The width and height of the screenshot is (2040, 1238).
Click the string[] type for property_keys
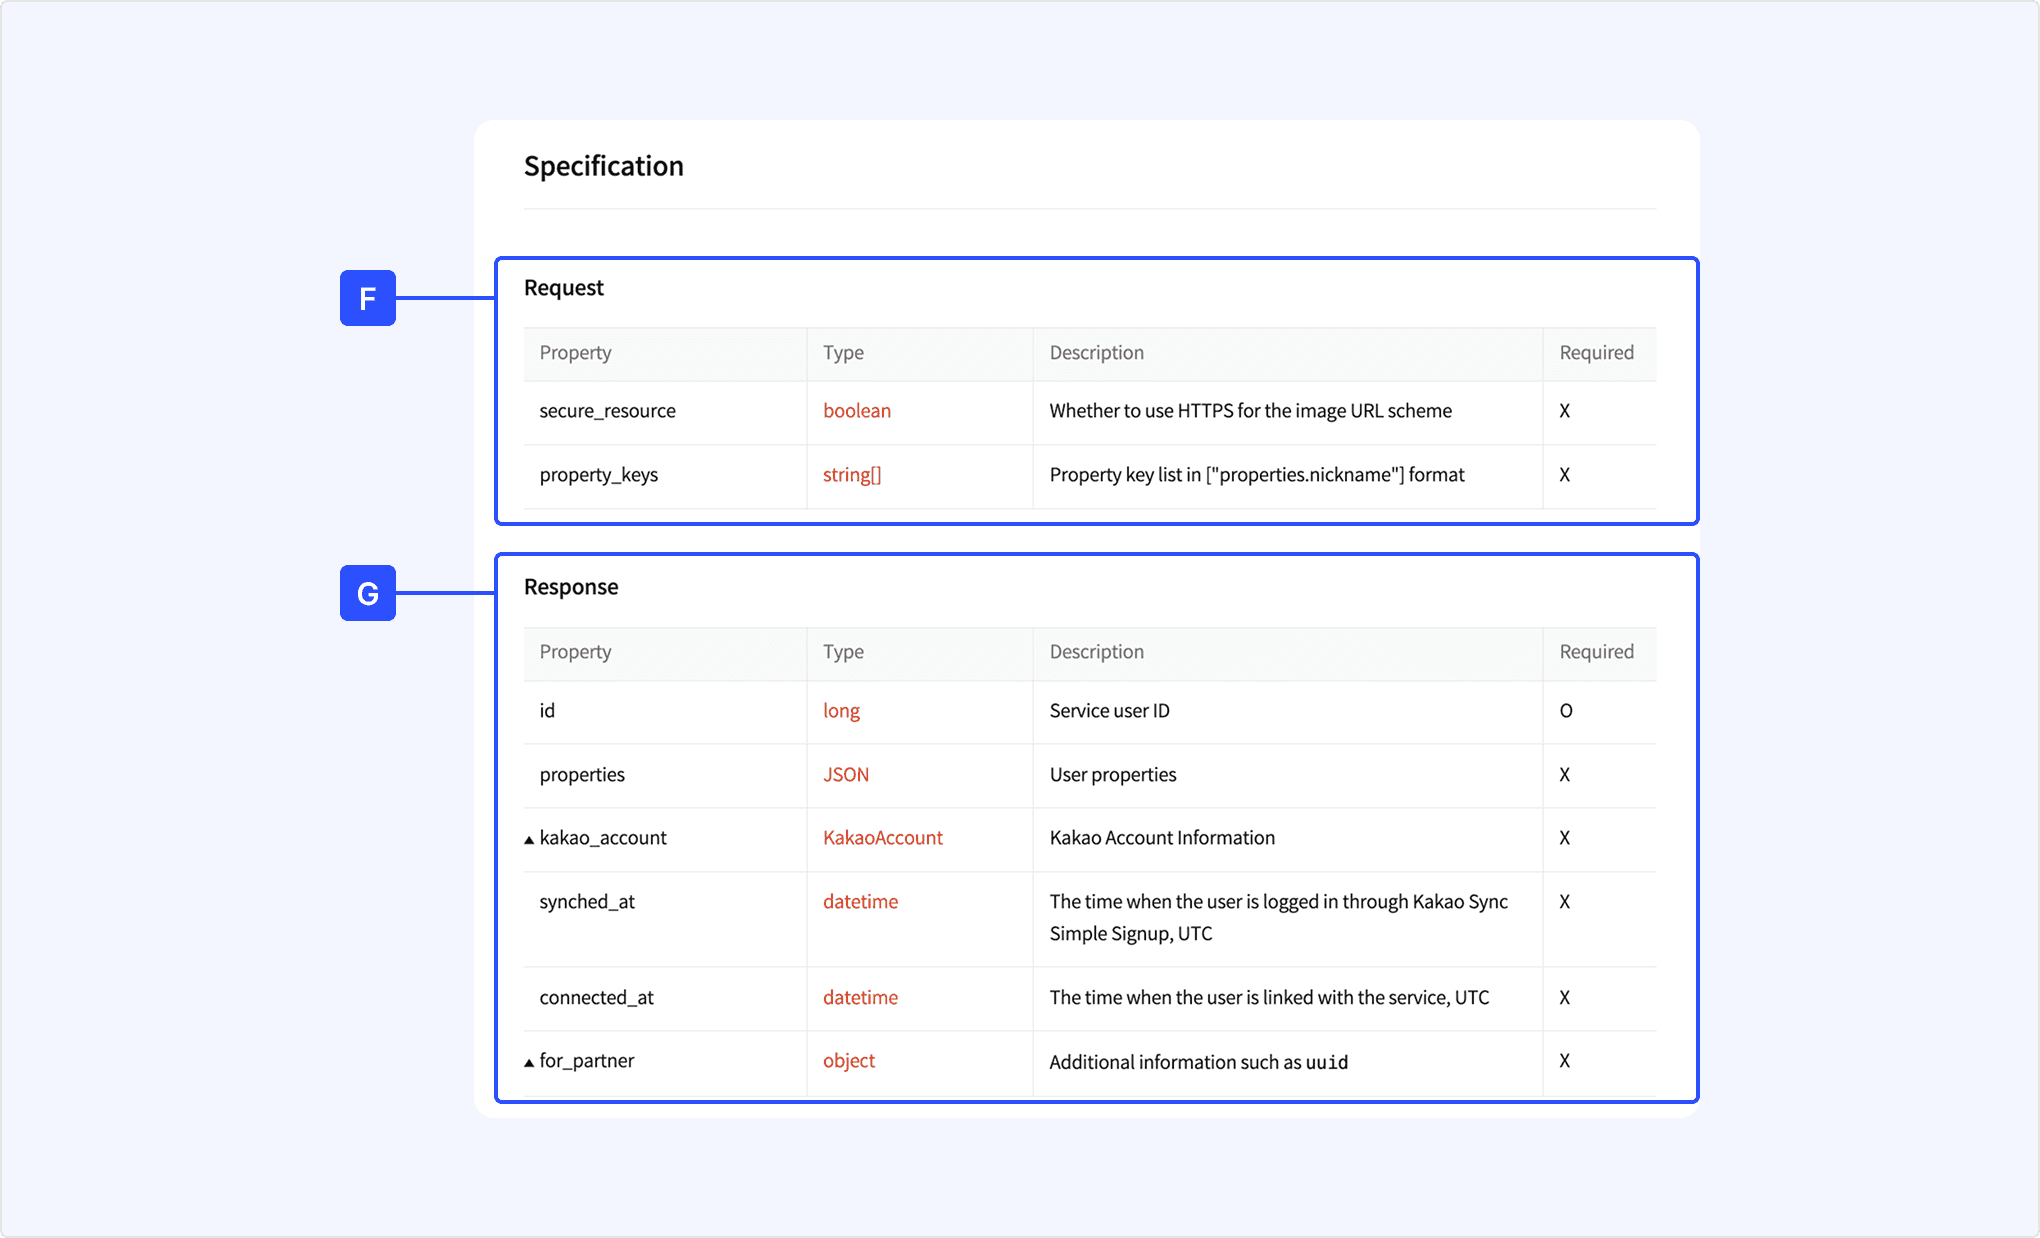point(851,475)
